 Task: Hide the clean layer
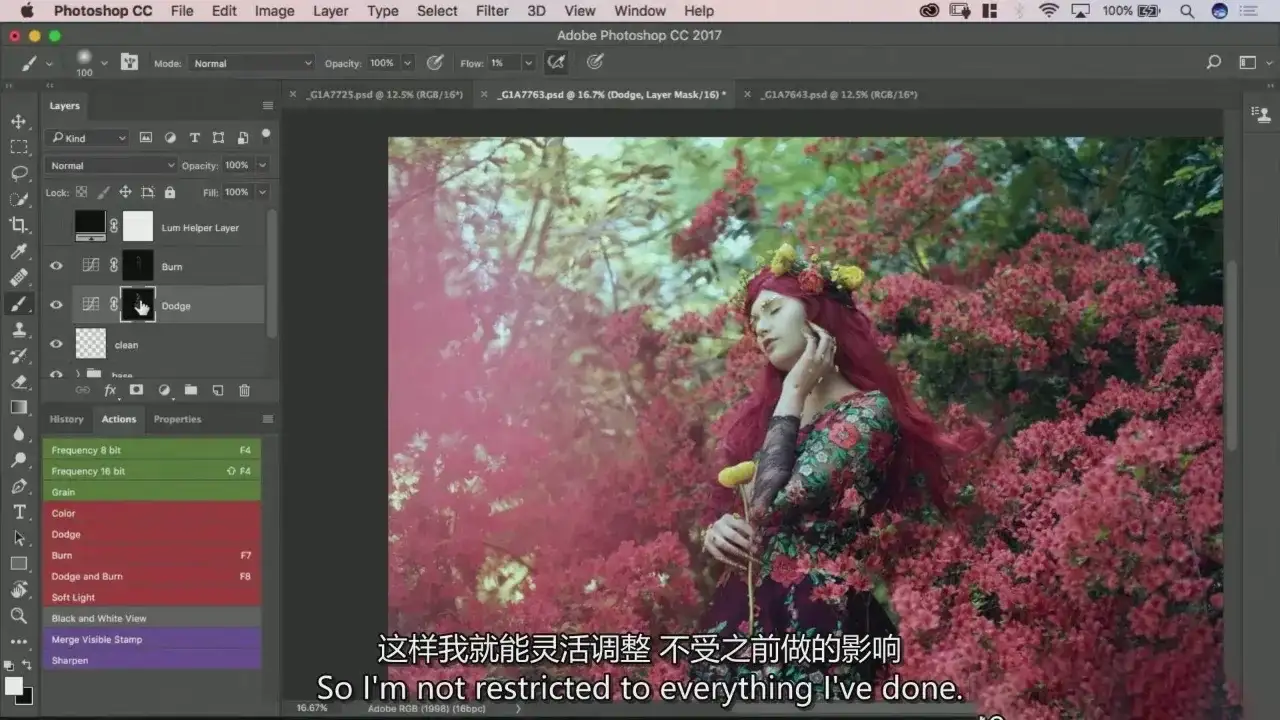pyautogui.click(x=56, y=344)
